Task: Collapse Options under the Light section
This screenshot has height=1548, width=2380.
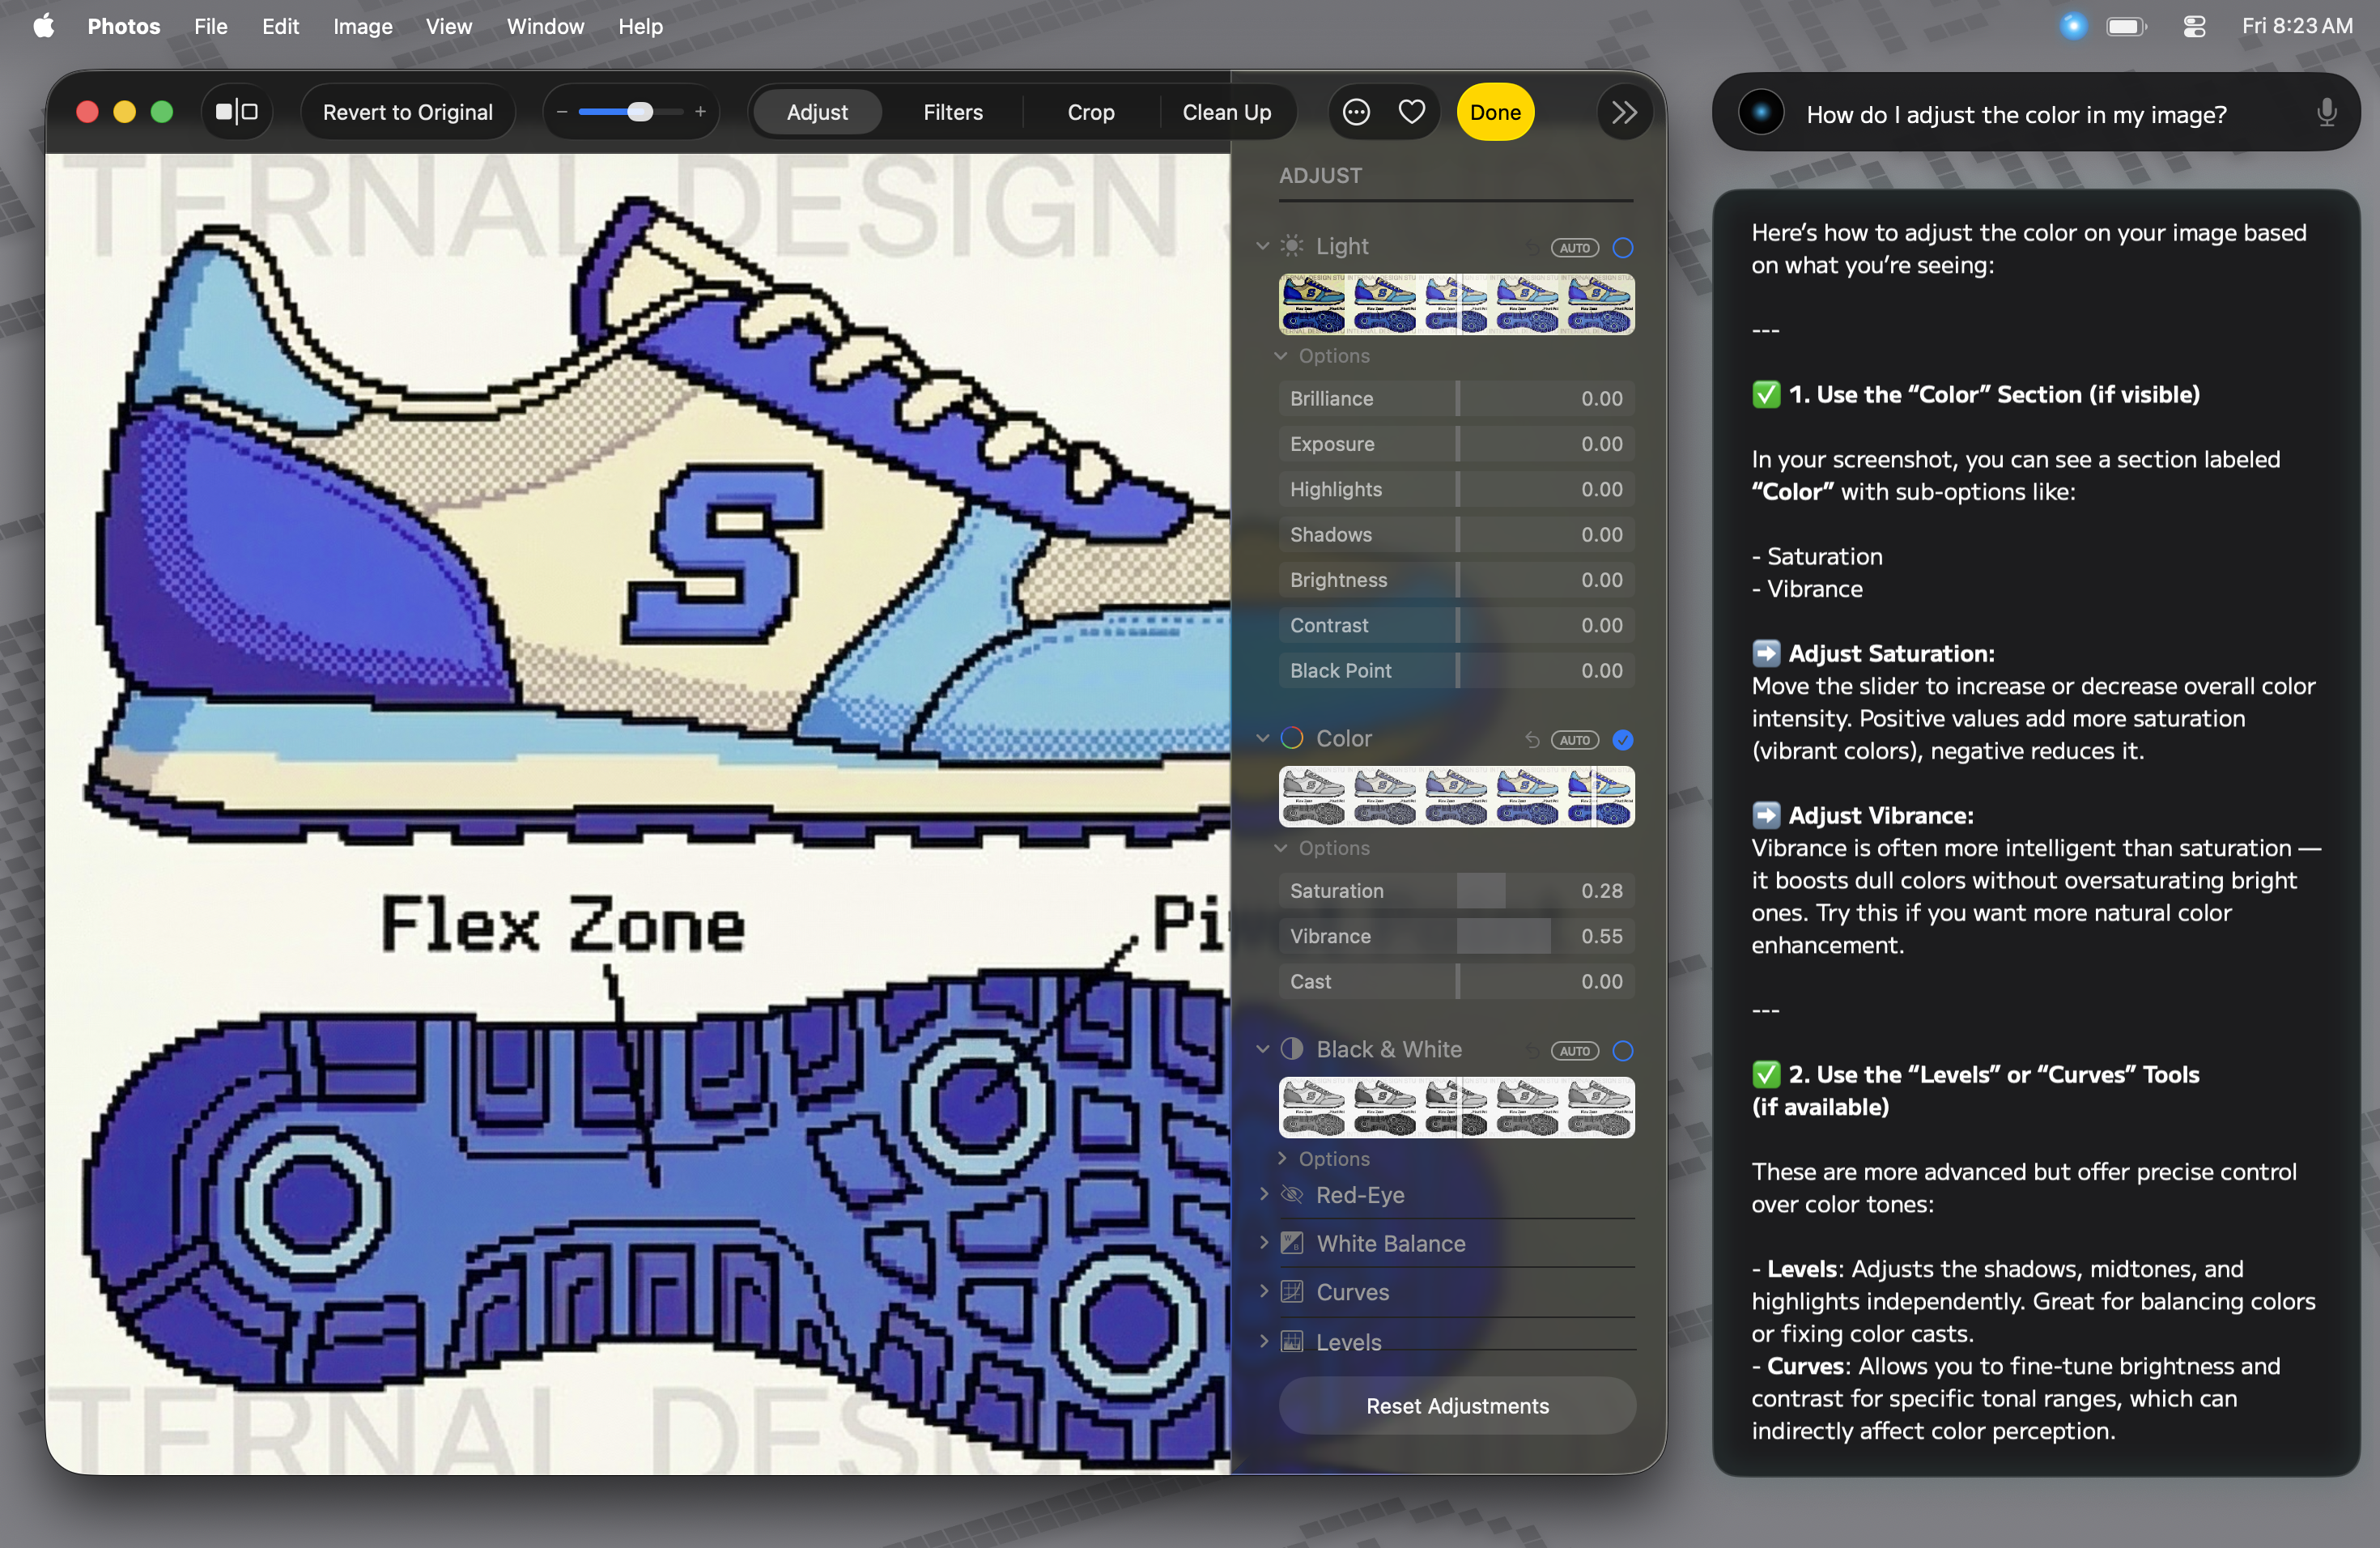Action: point(1281,356)
